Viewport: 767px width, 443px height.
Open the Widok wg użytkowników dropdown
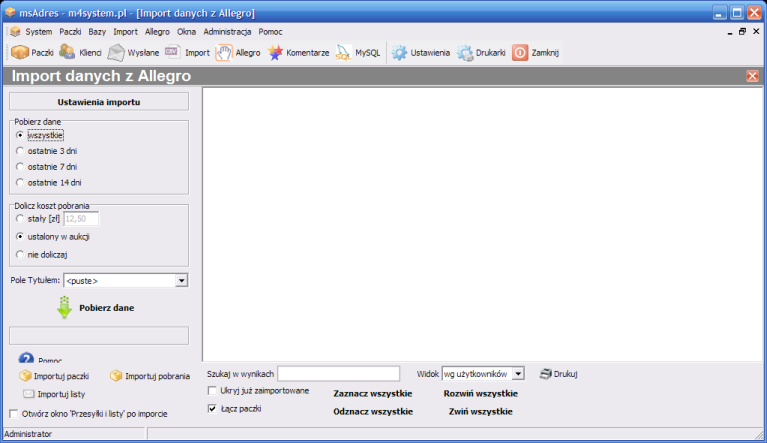click(518, 374)
